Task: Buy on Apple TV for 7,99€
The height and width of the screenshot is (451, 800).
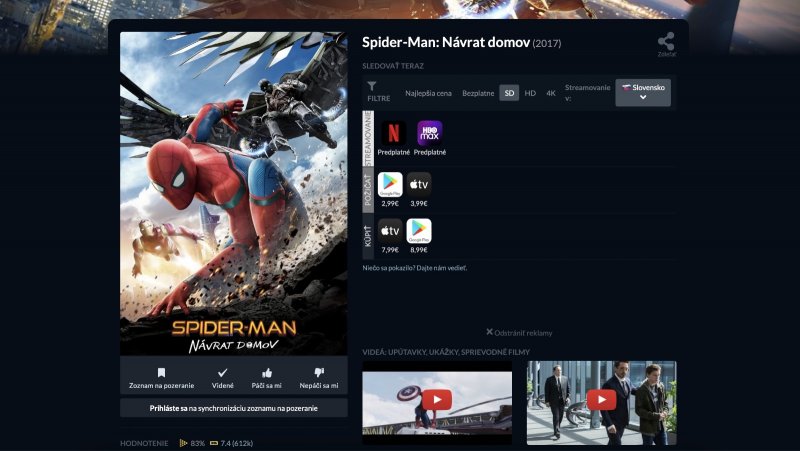Action: 390,231
